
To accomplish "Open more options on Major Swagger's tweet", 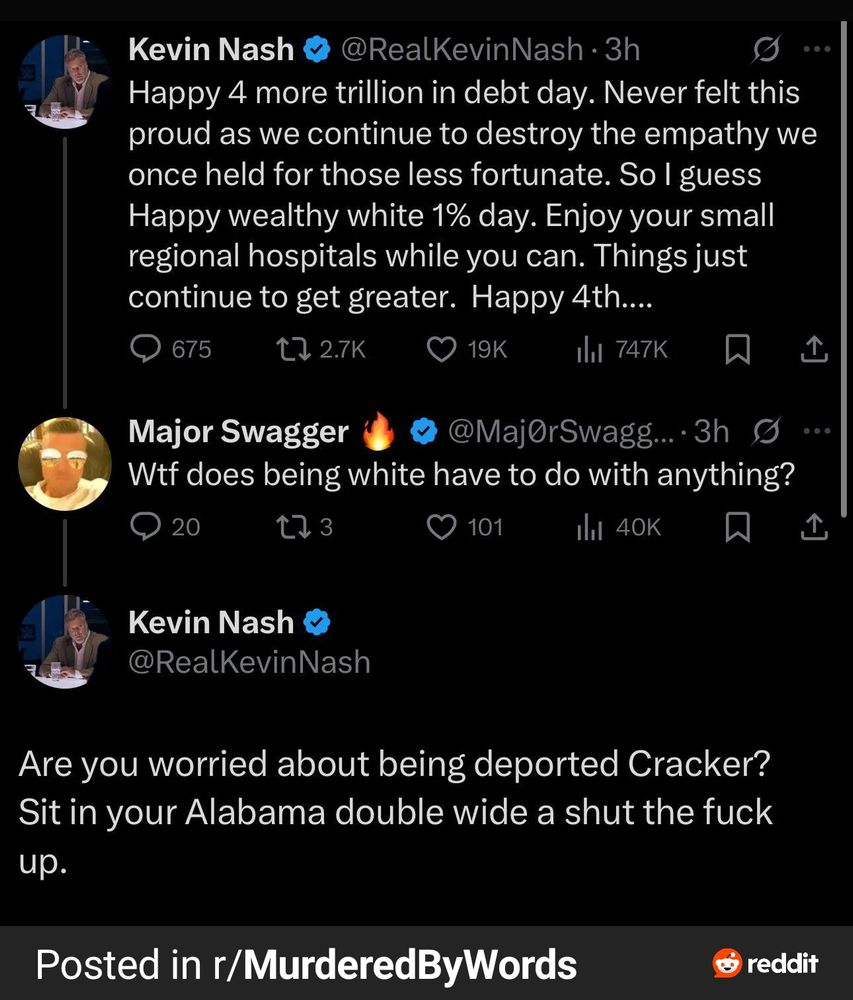I will click(818, 432).
